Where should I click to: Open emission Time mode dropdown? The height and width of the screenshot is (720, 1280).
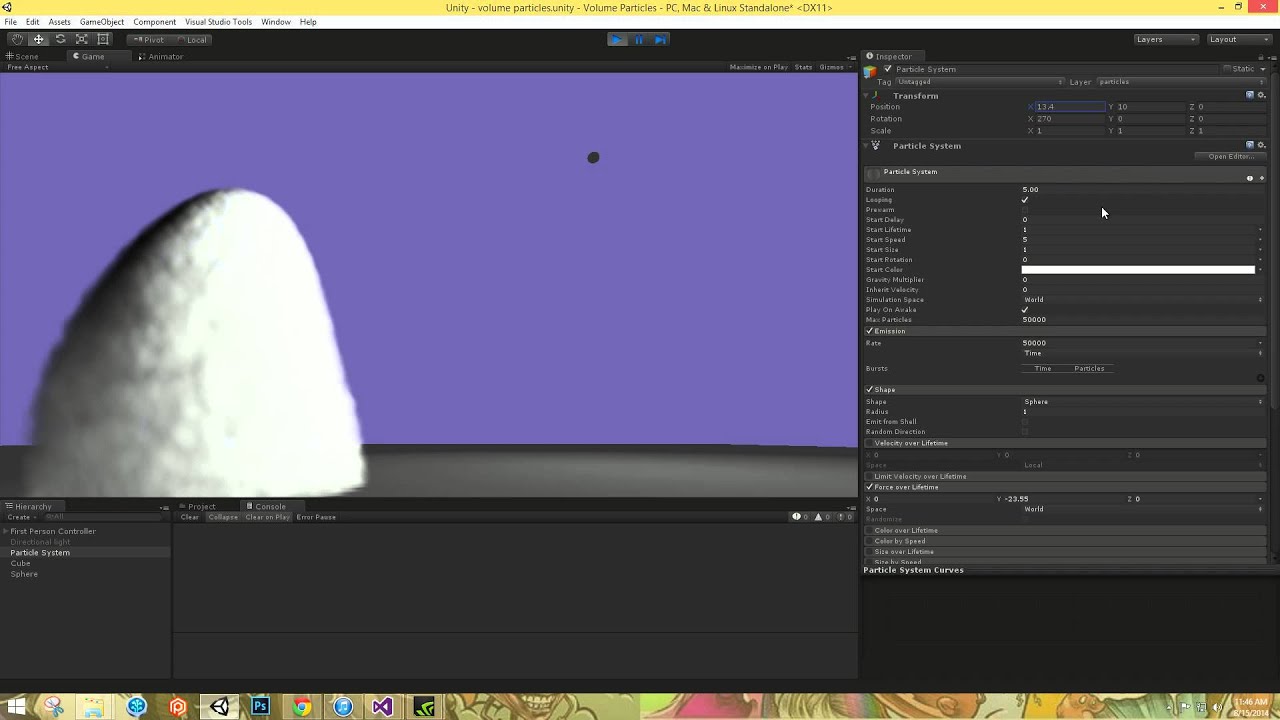click(x=1143, y=353)
